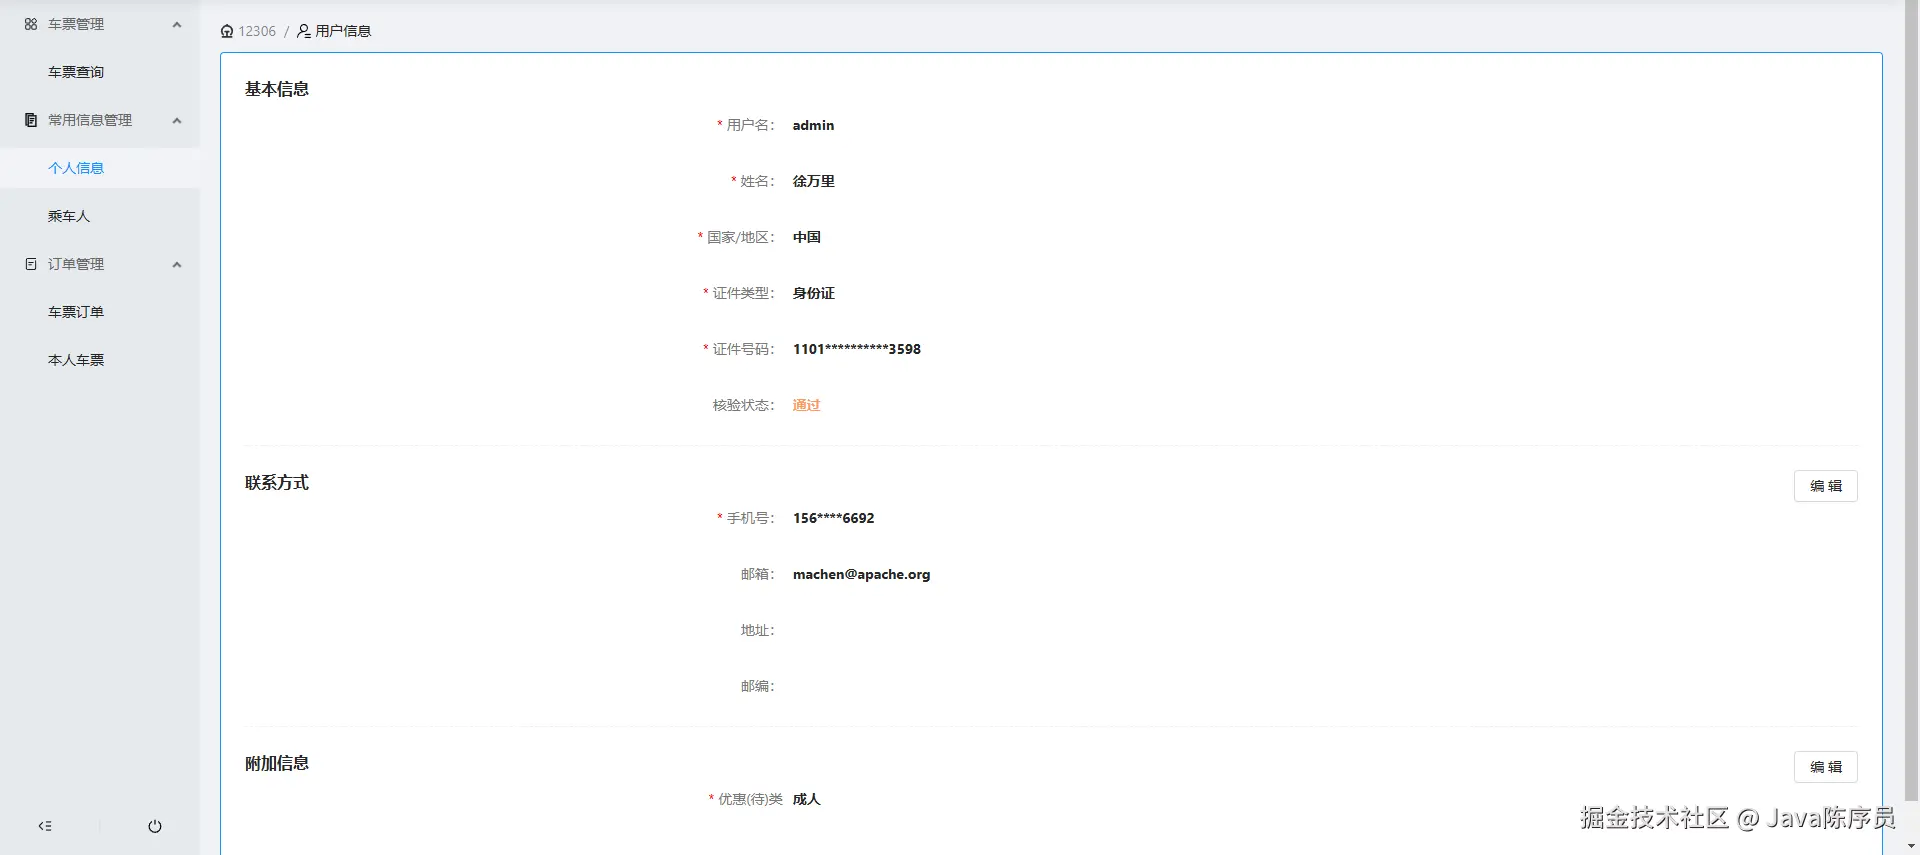Viewport: 1920px width, 855px height.
Task: Click the phone number 156****6692
Action: (x=833, y=518)
